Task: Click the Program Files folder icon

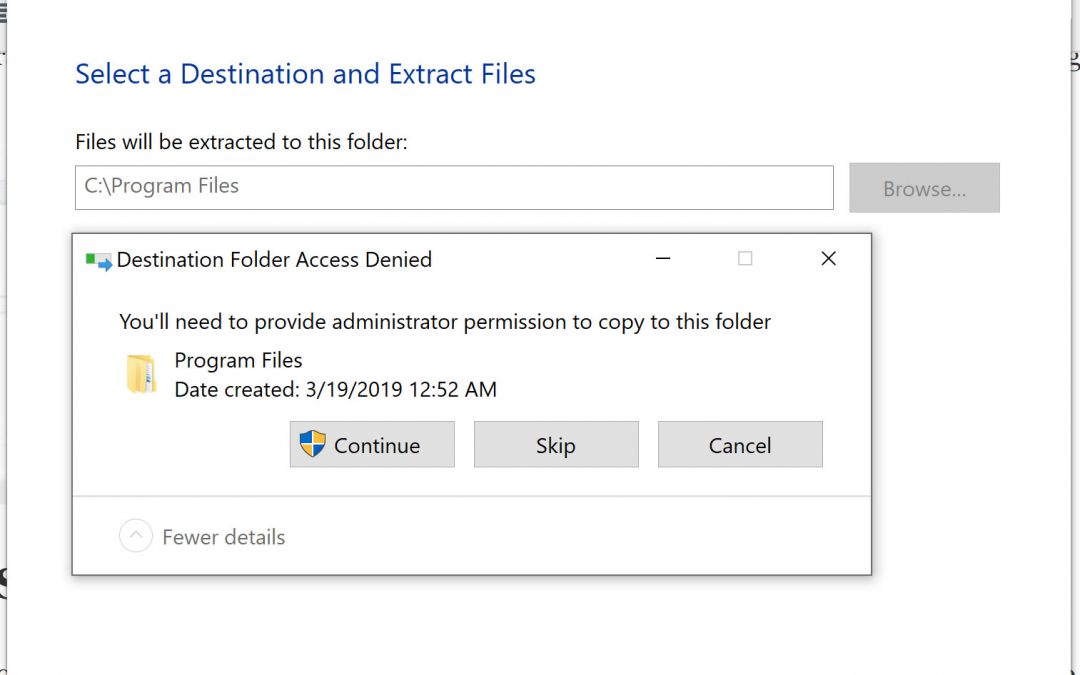Action: click(141, 374)
